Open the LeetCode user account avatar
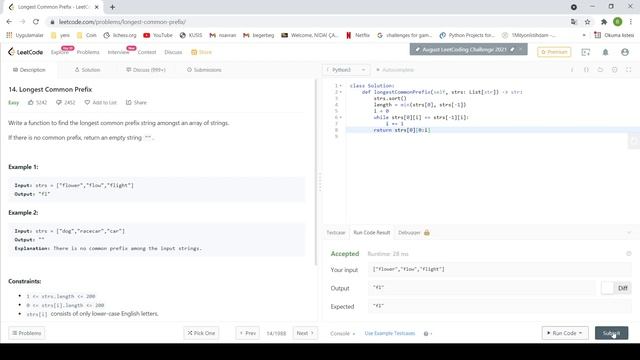 click(x=624, y=52)
